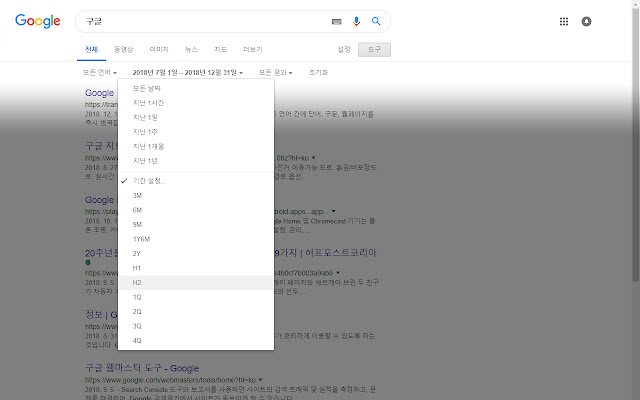Select the 2Q range option
Viewport: 640px width, 400px height.
(196, 311)
